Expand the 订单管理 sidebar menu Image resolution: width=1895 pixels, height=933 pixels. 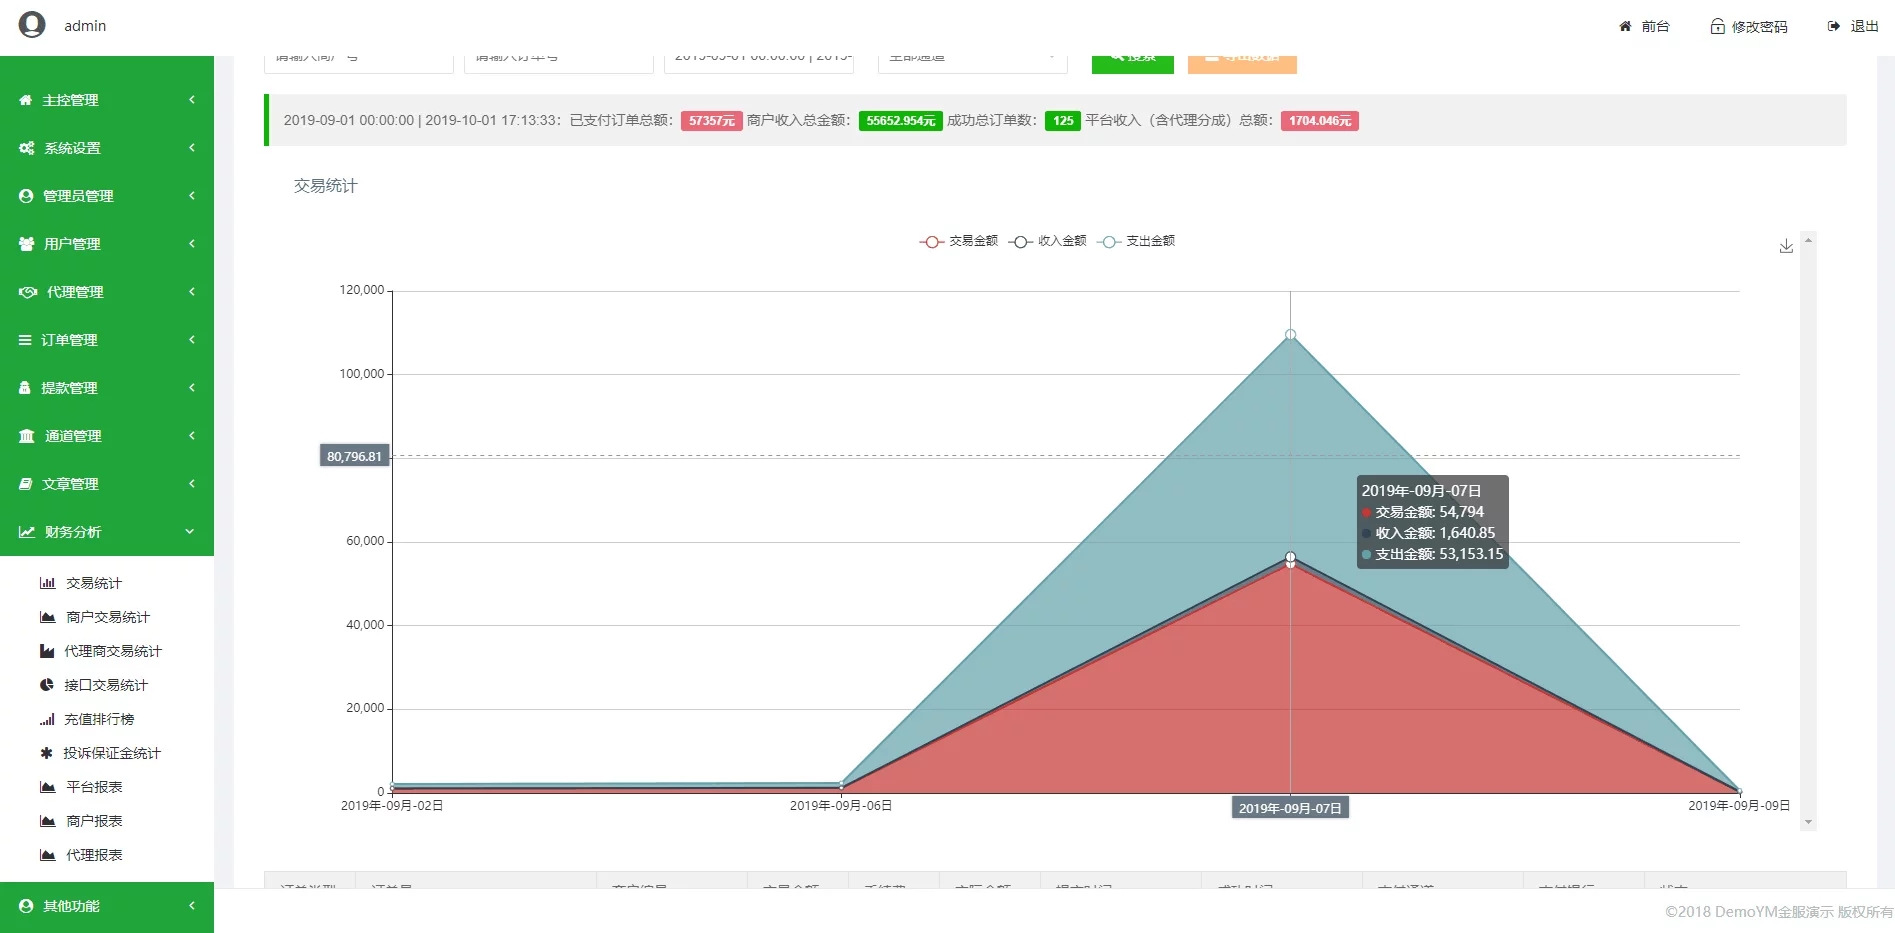[x=107, y=340]
